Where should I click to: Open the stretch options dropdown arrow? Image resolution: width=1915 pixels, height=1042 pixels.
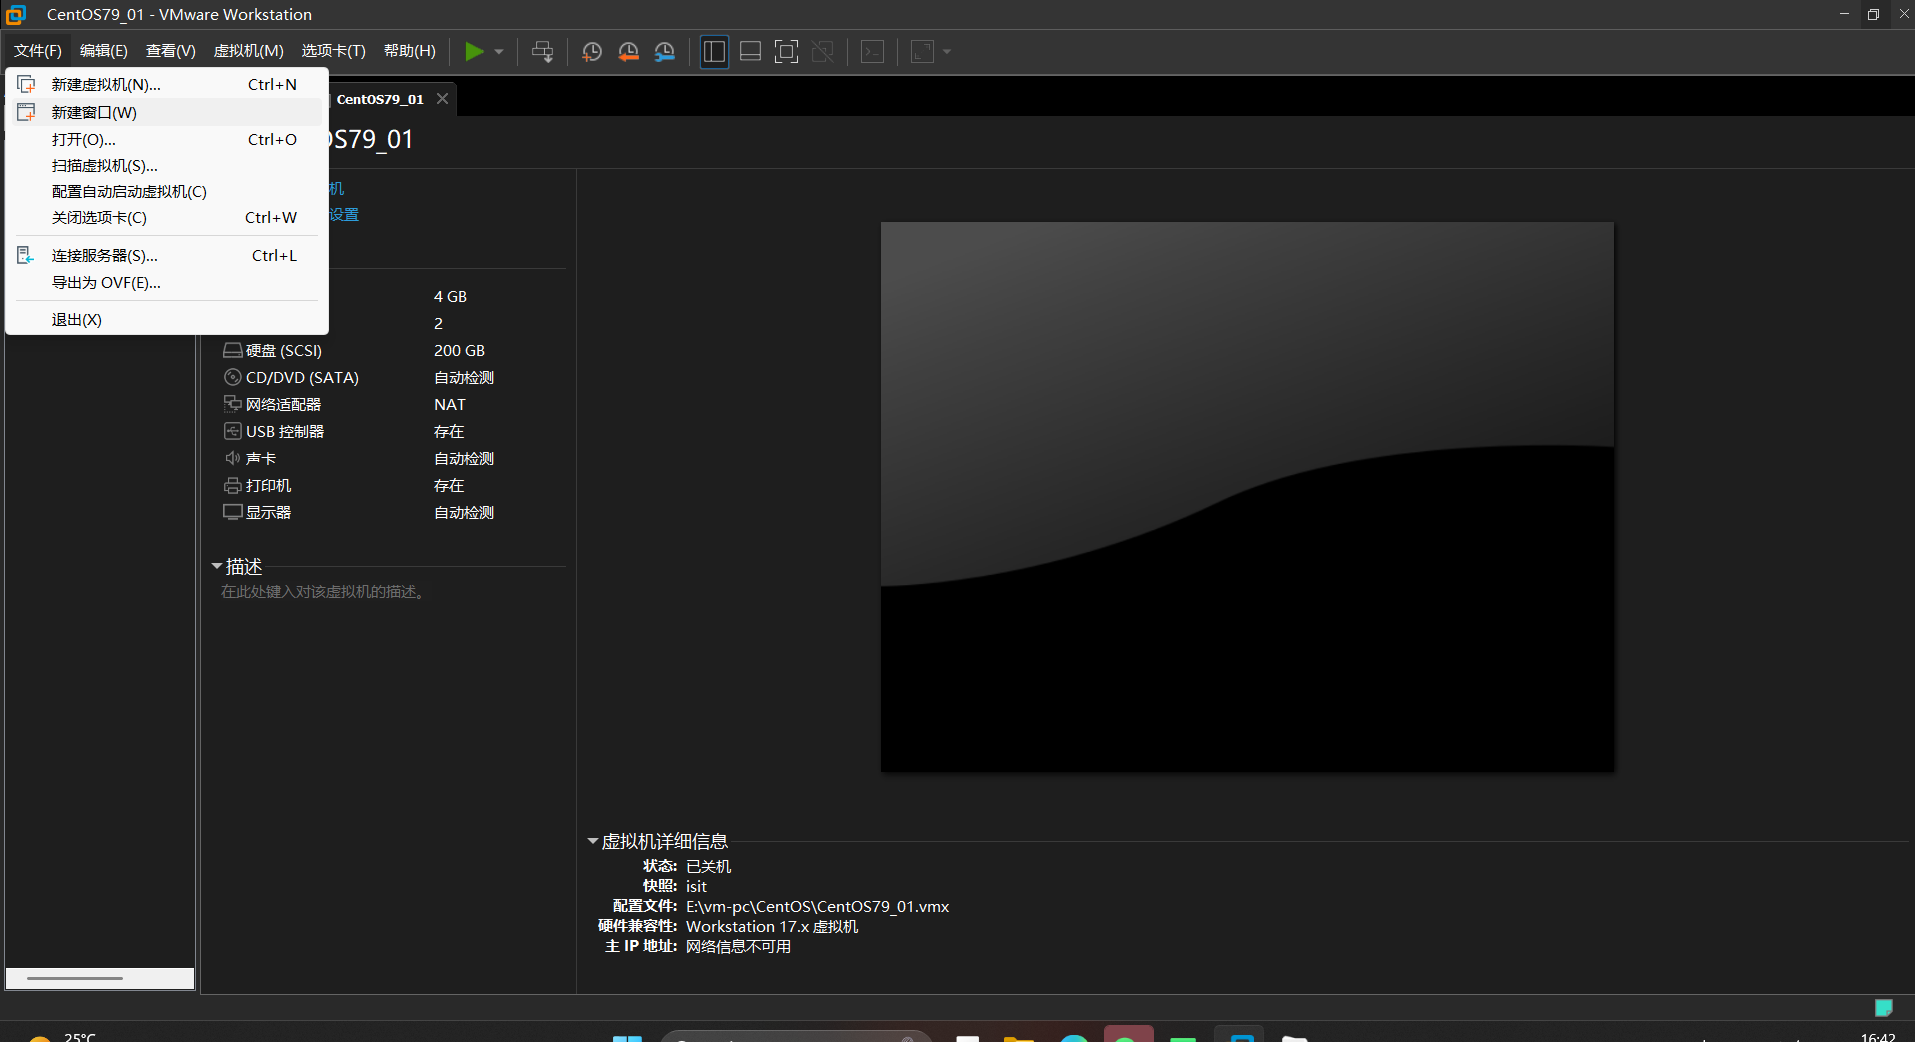point(947,52)
